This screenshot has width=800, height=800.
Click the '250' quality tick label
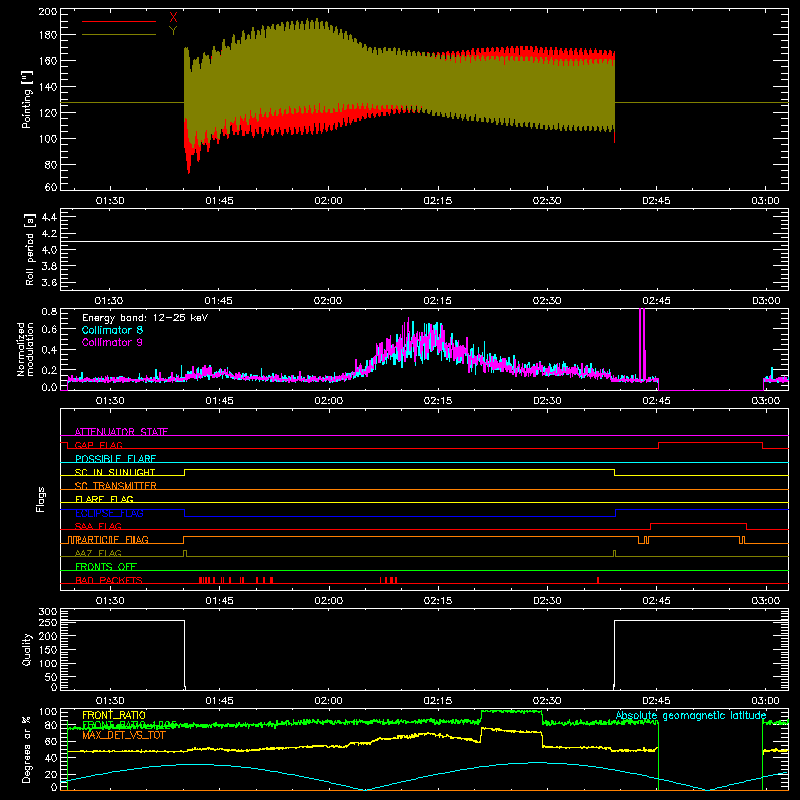(x=48, y=623)
